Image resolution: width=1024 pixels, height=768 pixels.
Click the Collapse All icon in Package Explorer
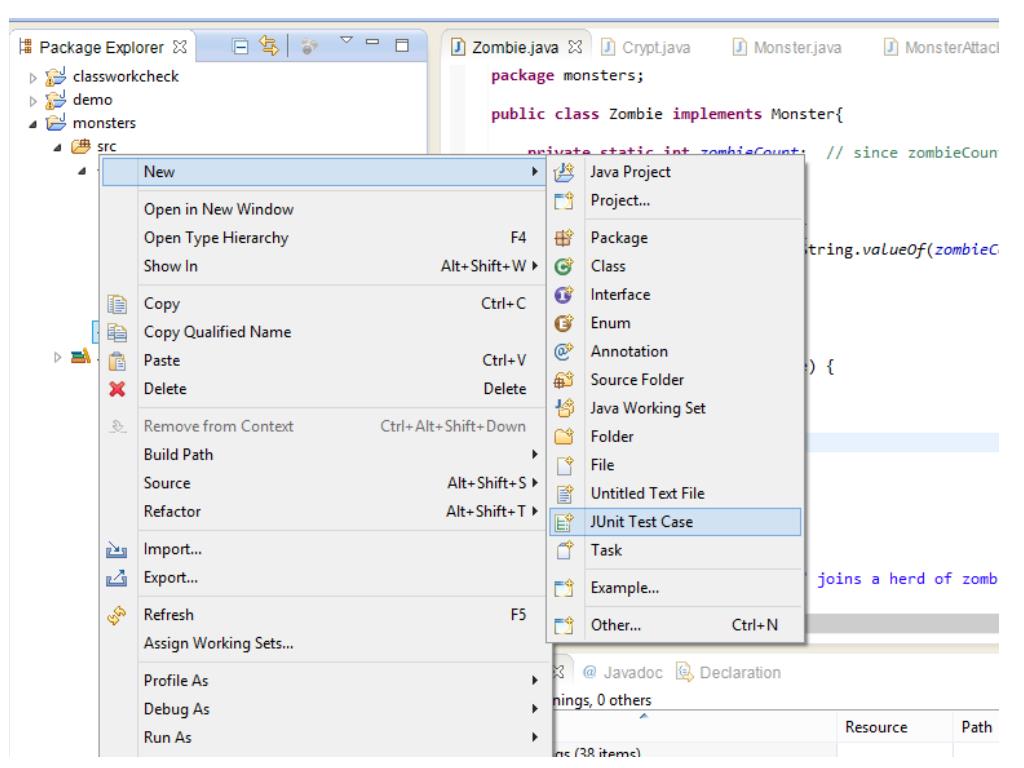pos(240,46)
